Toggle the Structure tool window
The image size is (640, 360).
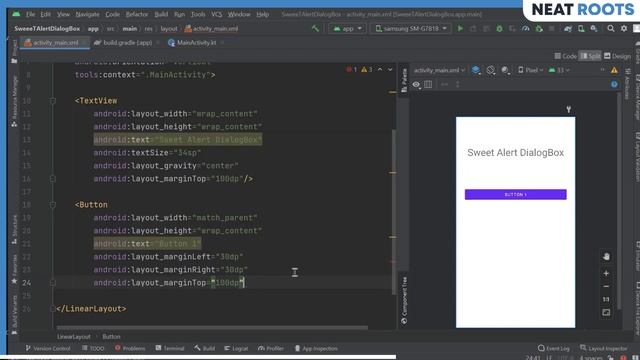click(x=14, y=229)
